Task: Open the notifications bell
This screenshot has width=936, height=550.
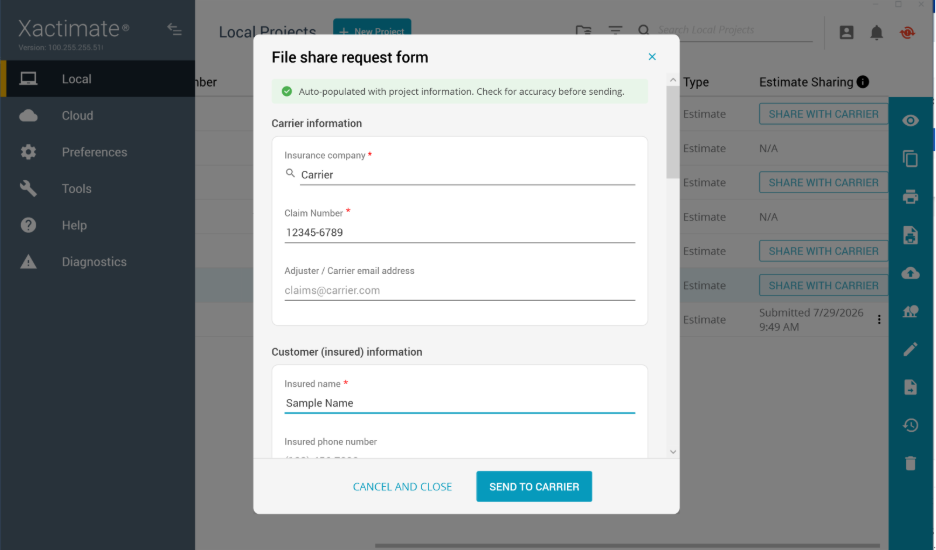Action: tap(876, 32)
